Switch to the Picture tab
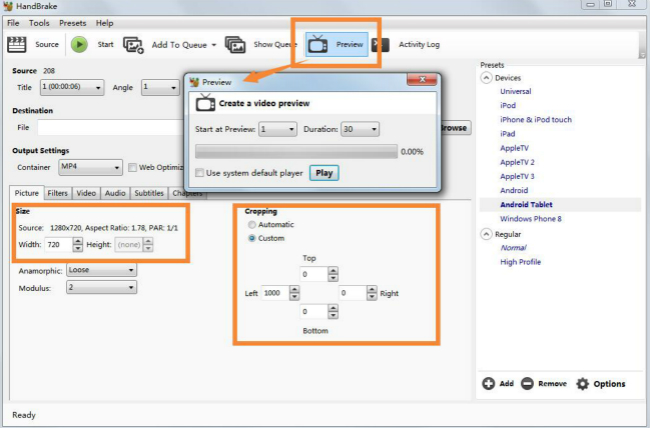This screenshot has width=650, height=428. coord(27,193)
